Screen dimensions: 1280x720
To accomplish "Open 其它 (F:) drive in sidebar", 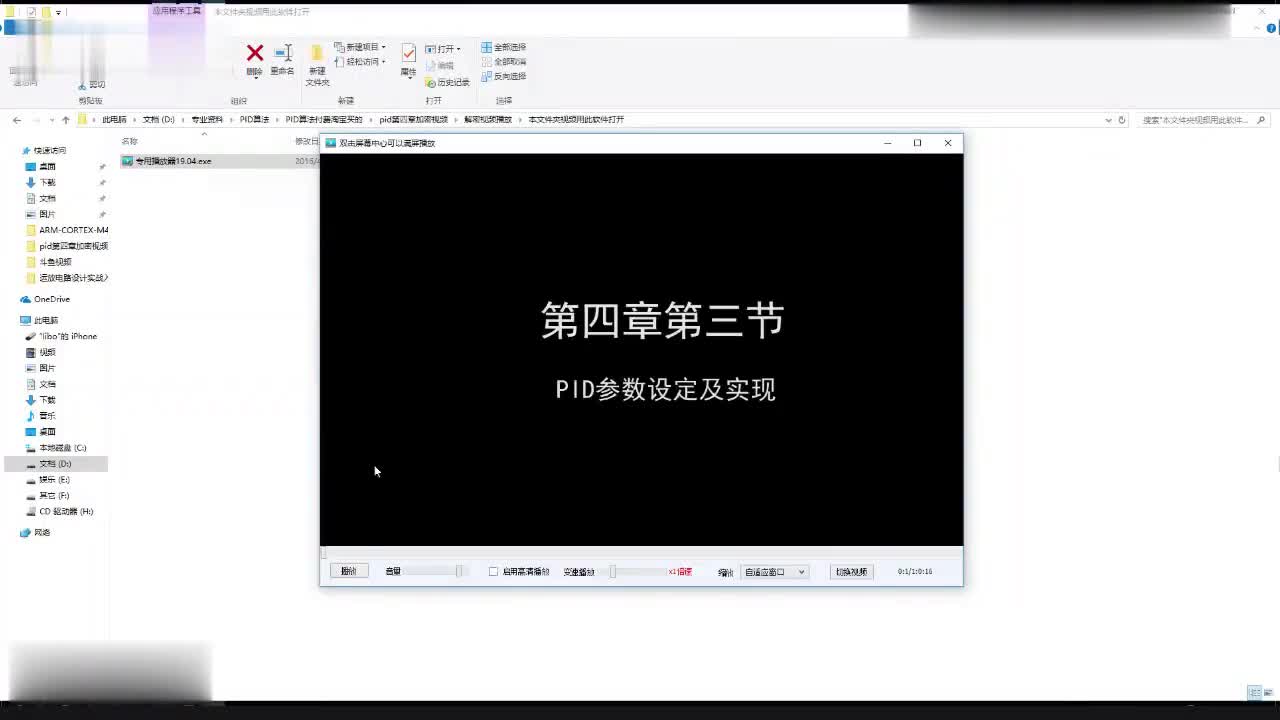I will pos(47,496).
